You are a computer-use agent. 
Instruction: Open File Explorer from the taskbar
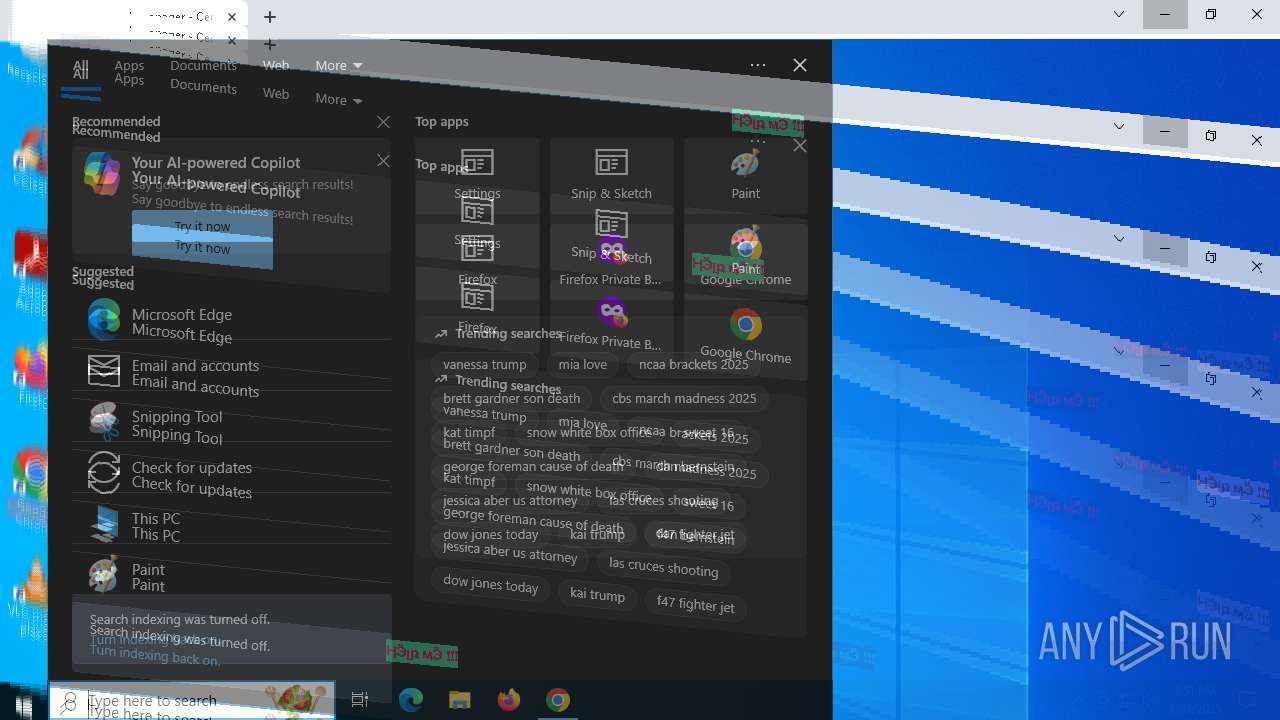[x=460, y=700]
